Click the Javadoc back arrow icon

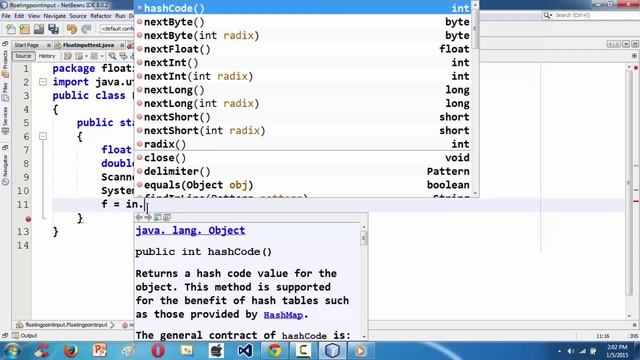[139, 218]
